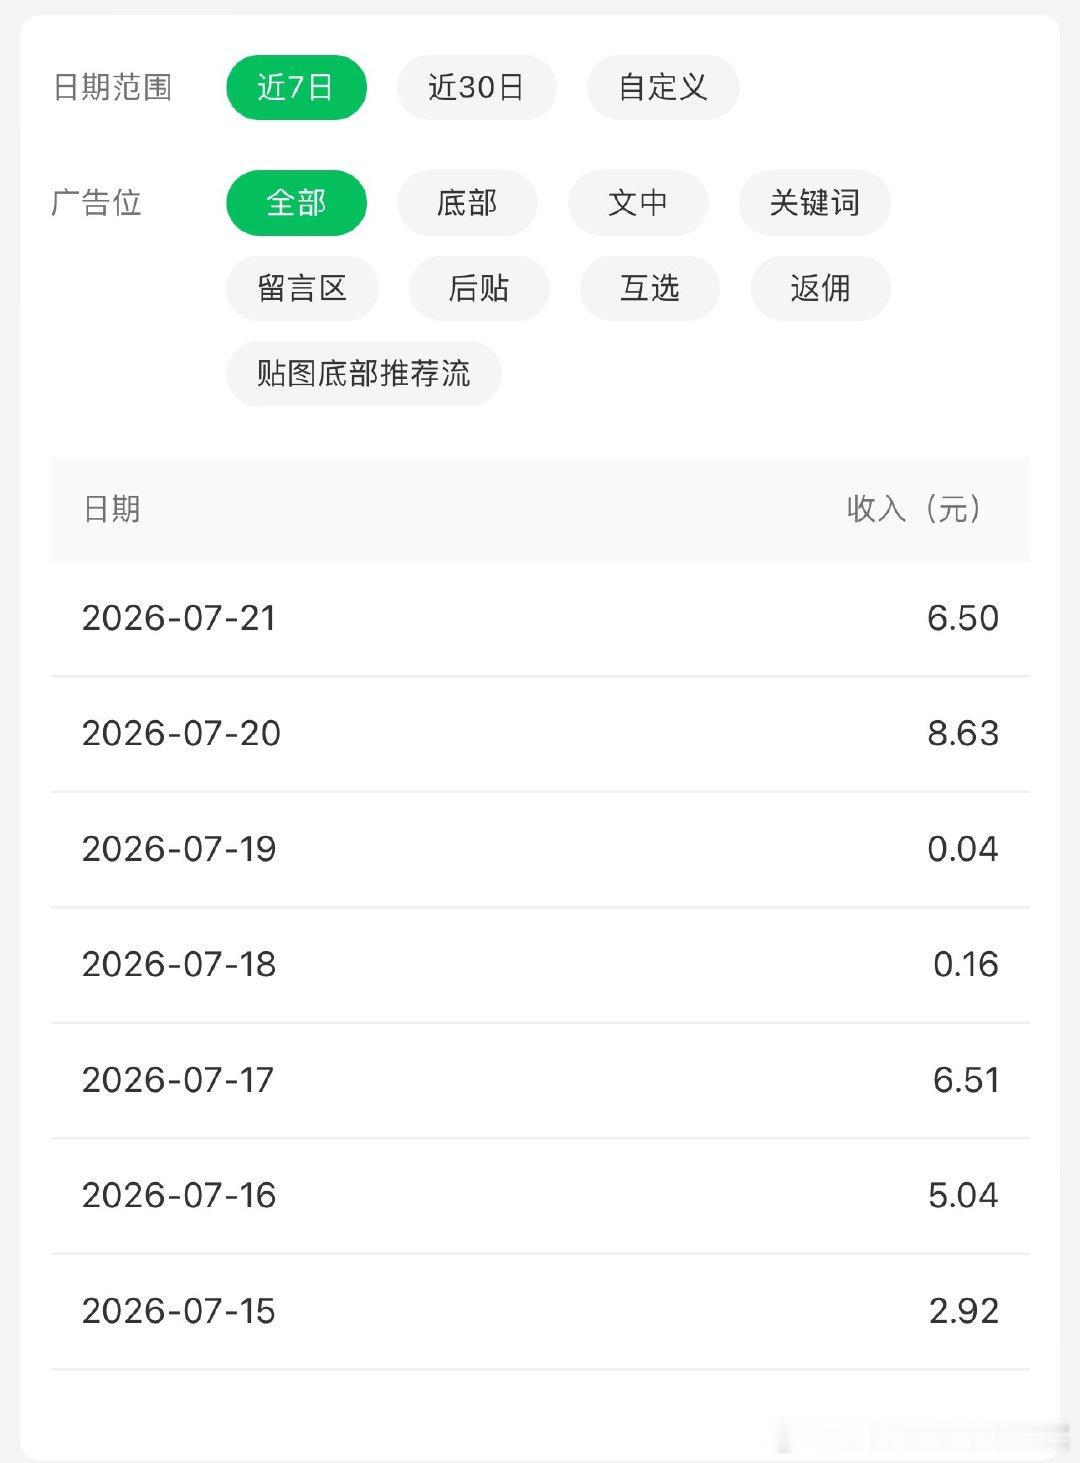
Task: Click the income value 5.04
Action: coord(963,1195)
